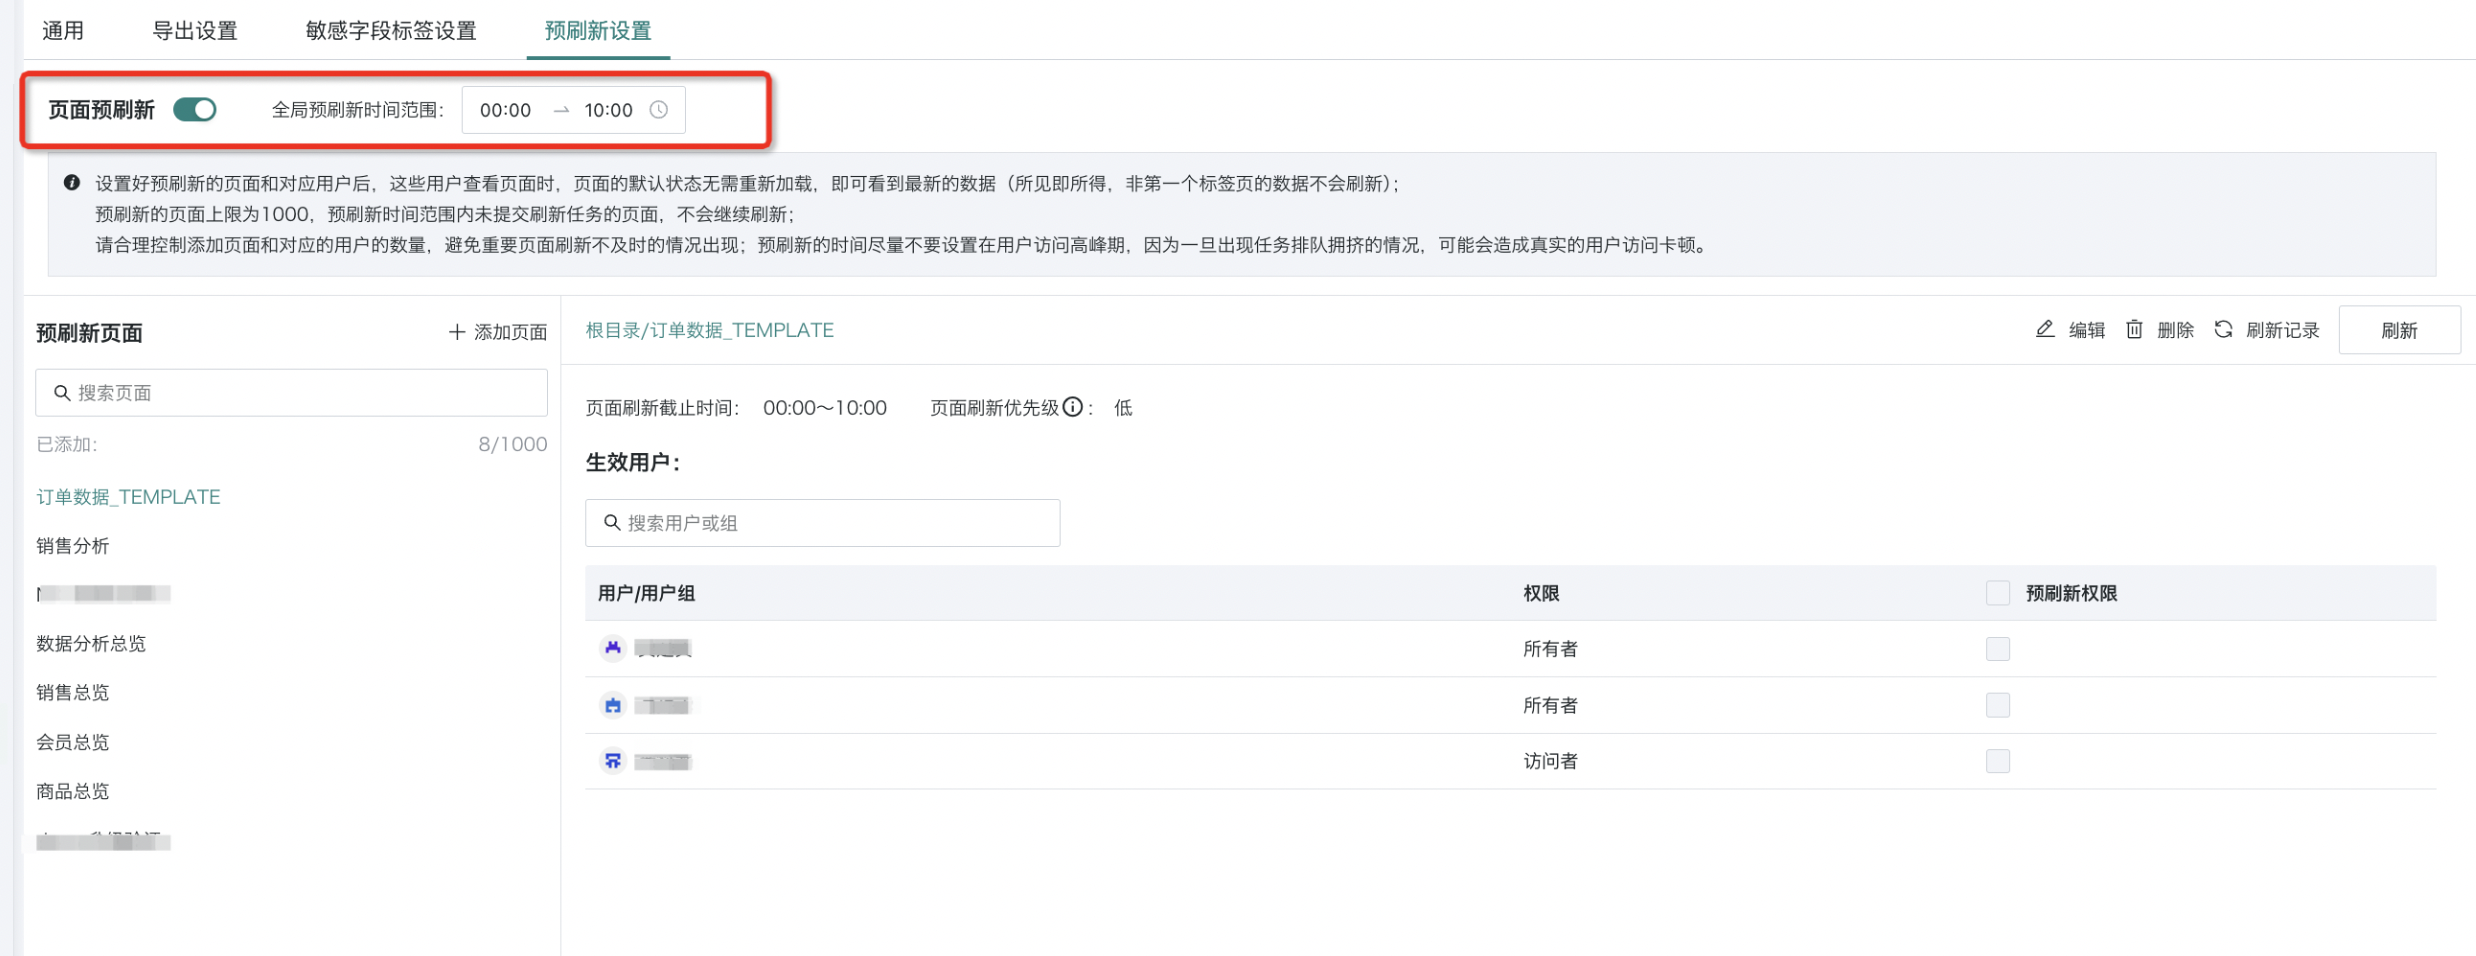Check pre-refresh permission for the 访问者 row
The height and width of the screenshot is (956, 2476).
point(1997,761)
